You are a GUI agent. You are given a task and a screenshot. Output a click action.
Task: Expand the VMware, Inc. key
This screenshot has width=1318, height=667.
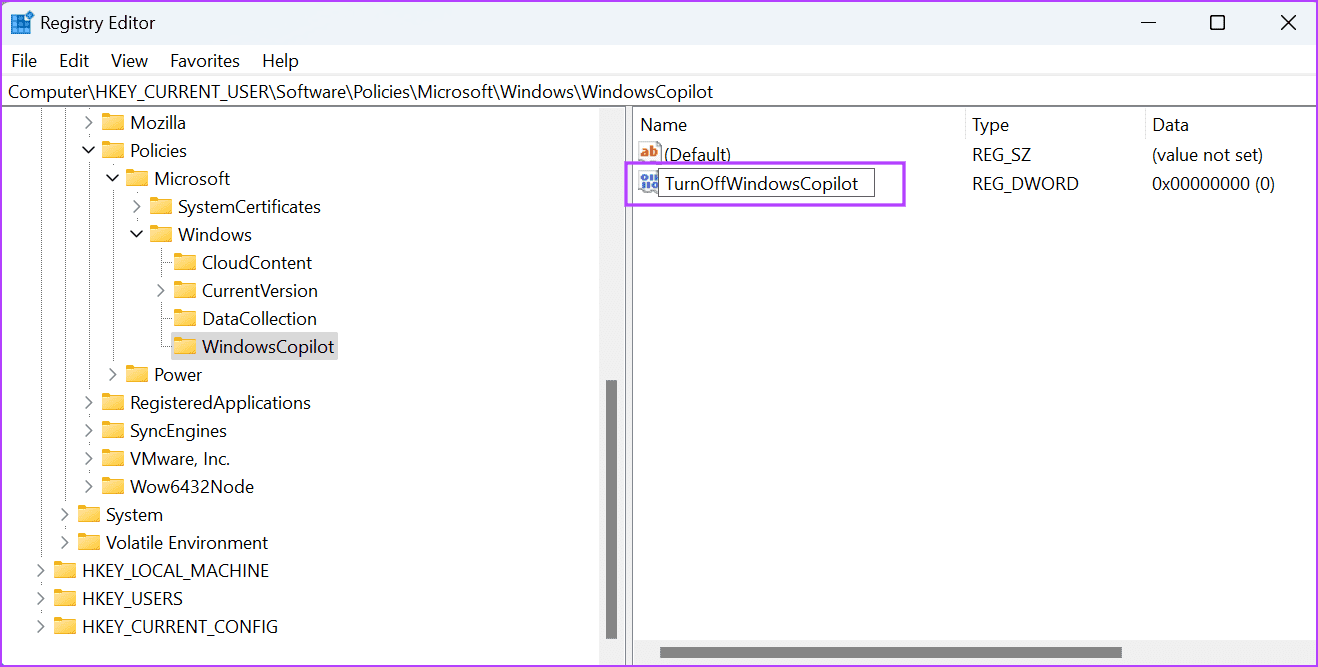(89, 459)
